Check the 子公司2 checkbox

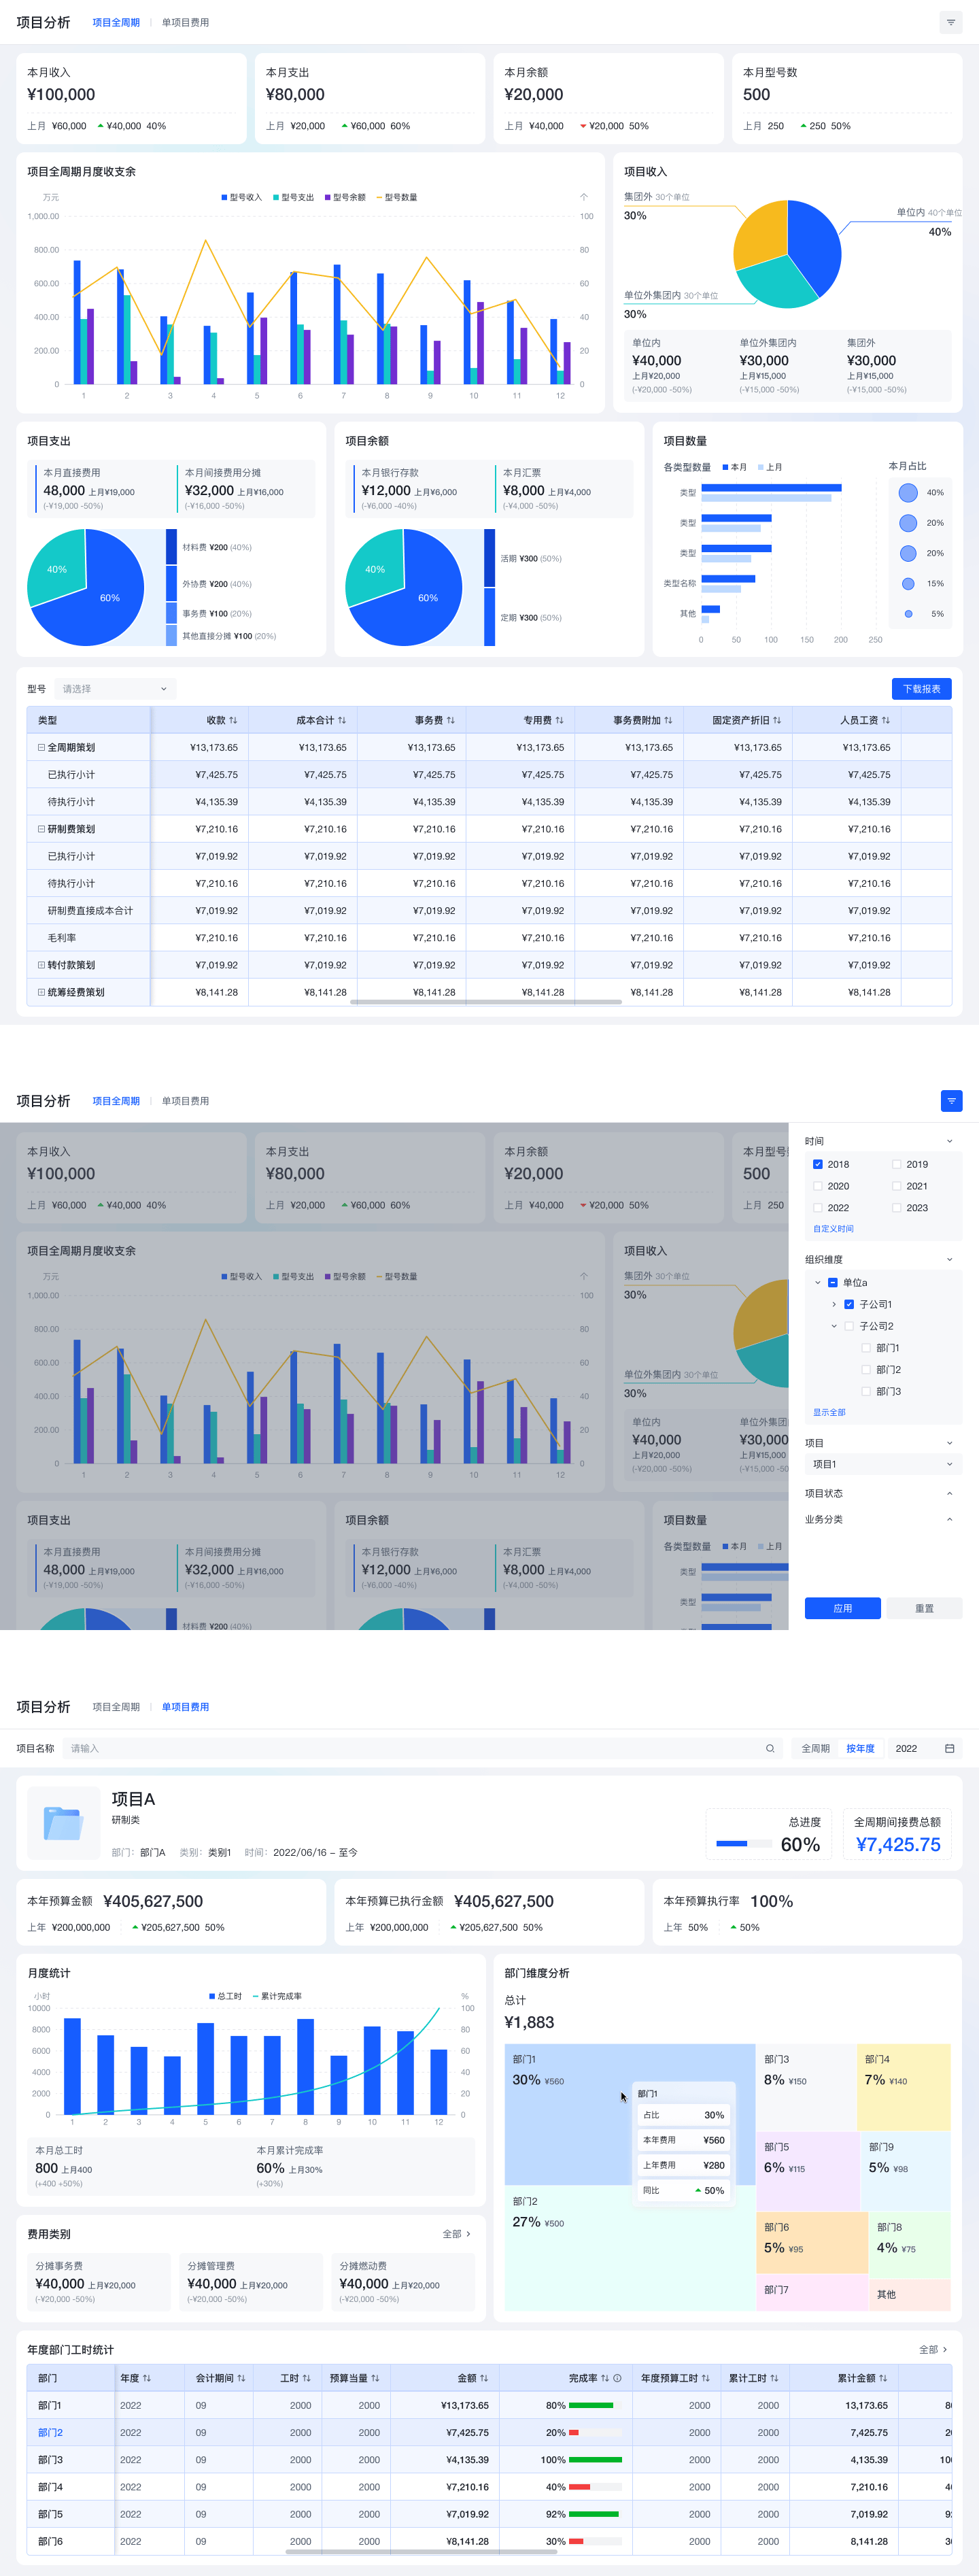849,1326
